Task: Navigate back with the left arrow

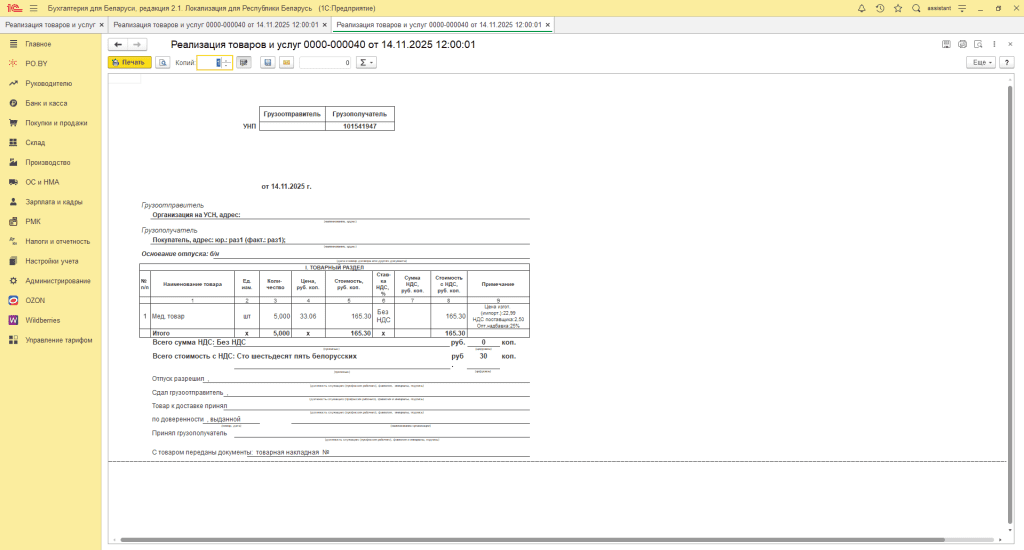Action: click(118, 44)
